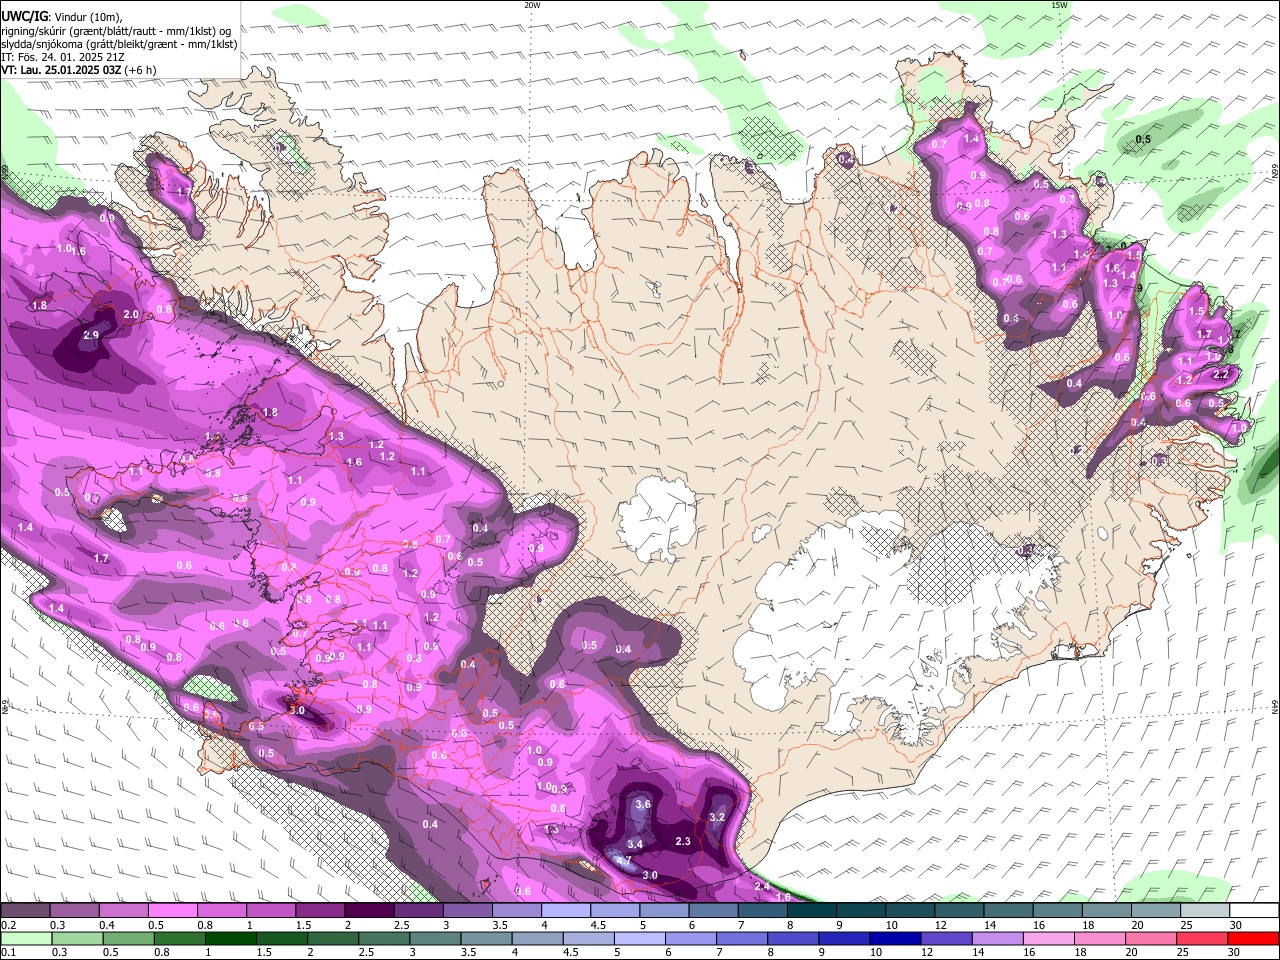This screenshot has width=1280, height=960.
Task: Click the violet 12–14 rain-scale swatch
Action: pos(946,938)
